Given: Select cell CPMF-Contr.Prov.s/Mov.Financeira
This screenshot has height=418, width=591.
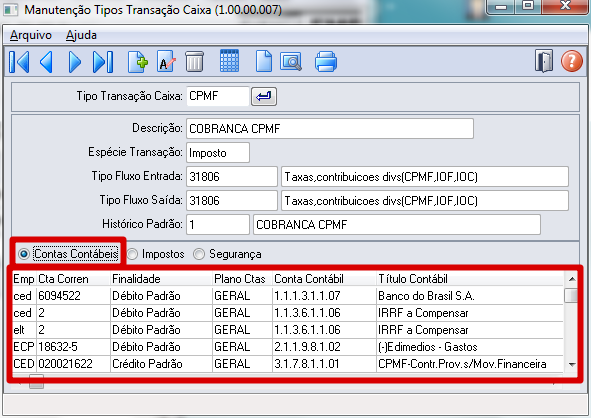Looking at the screenshot, I should point(470,364).
